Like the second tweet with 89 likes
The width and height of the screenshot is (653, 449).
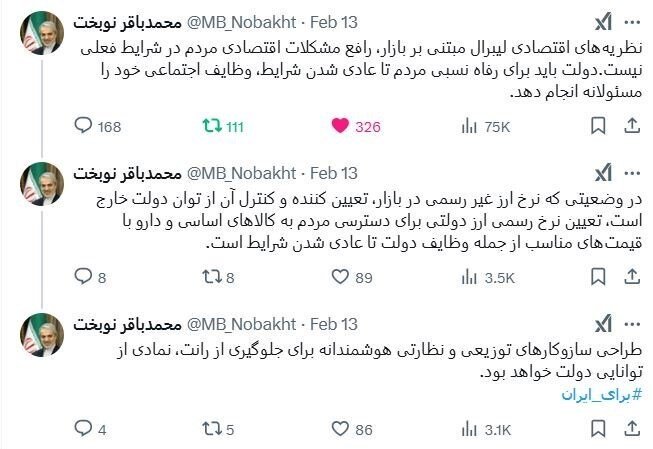(340, 278)
